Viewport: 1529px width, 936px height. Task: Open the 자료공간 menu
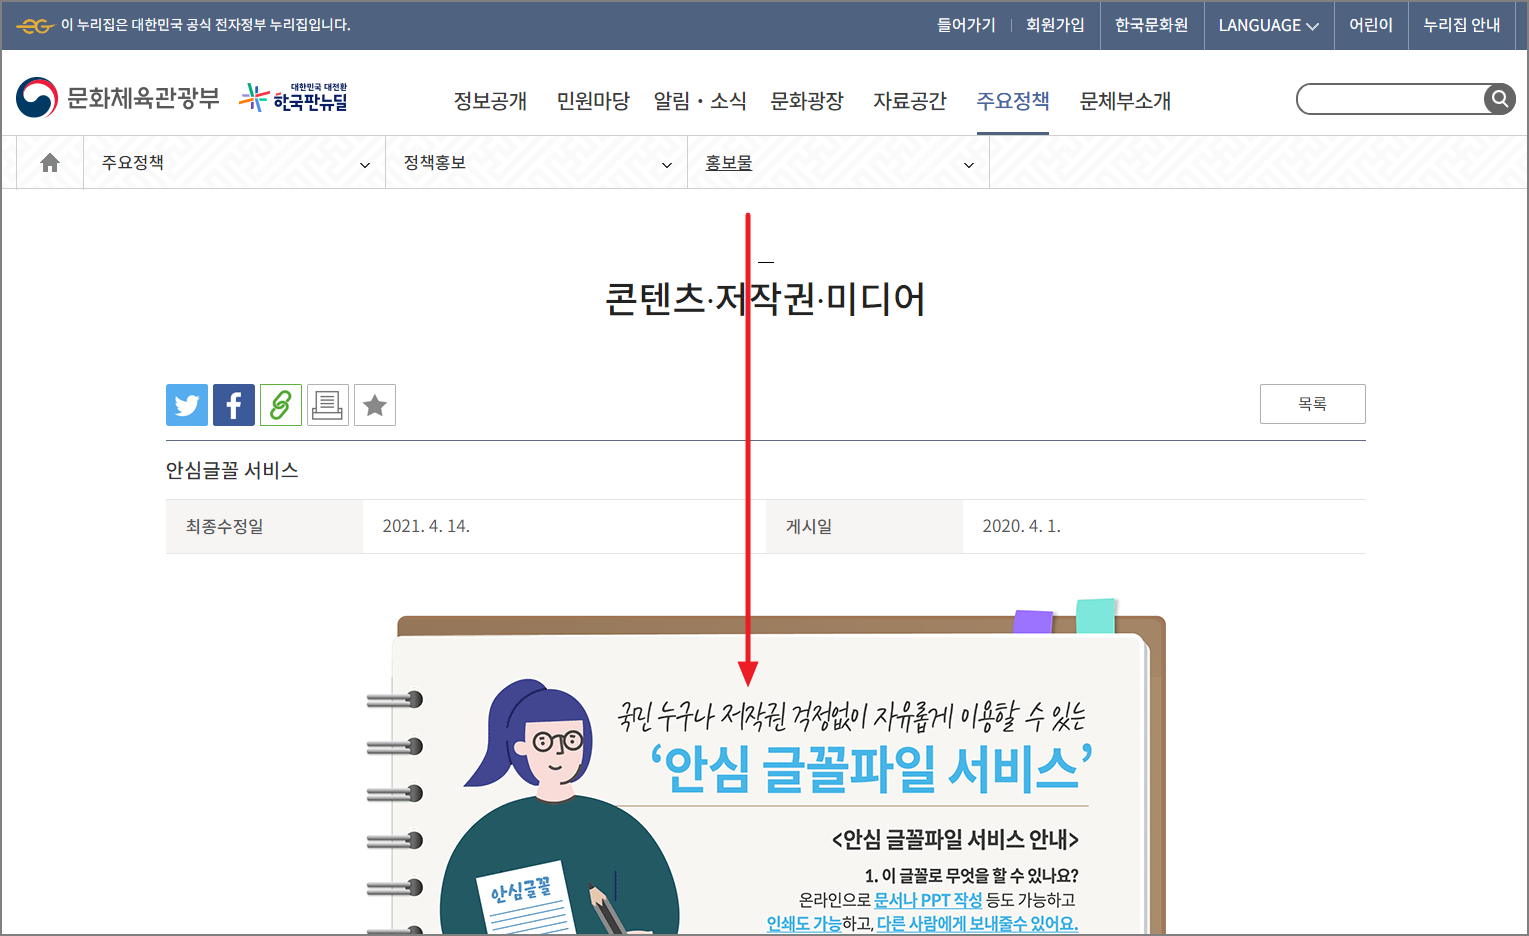[x=910, y=101]
